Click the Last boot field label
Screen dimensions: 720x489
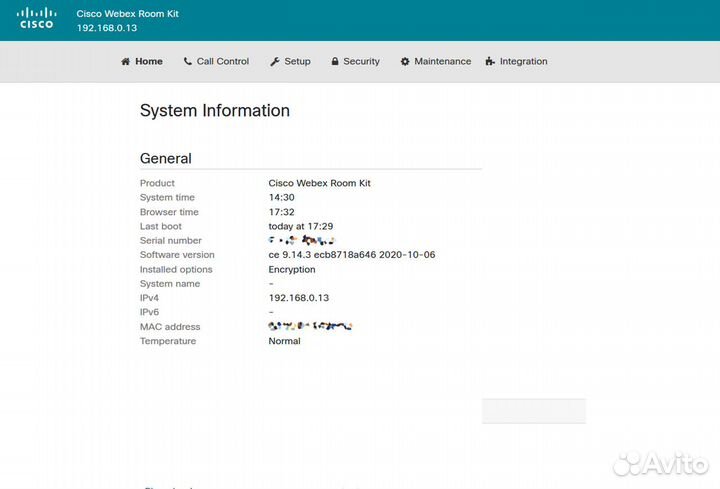161,226
